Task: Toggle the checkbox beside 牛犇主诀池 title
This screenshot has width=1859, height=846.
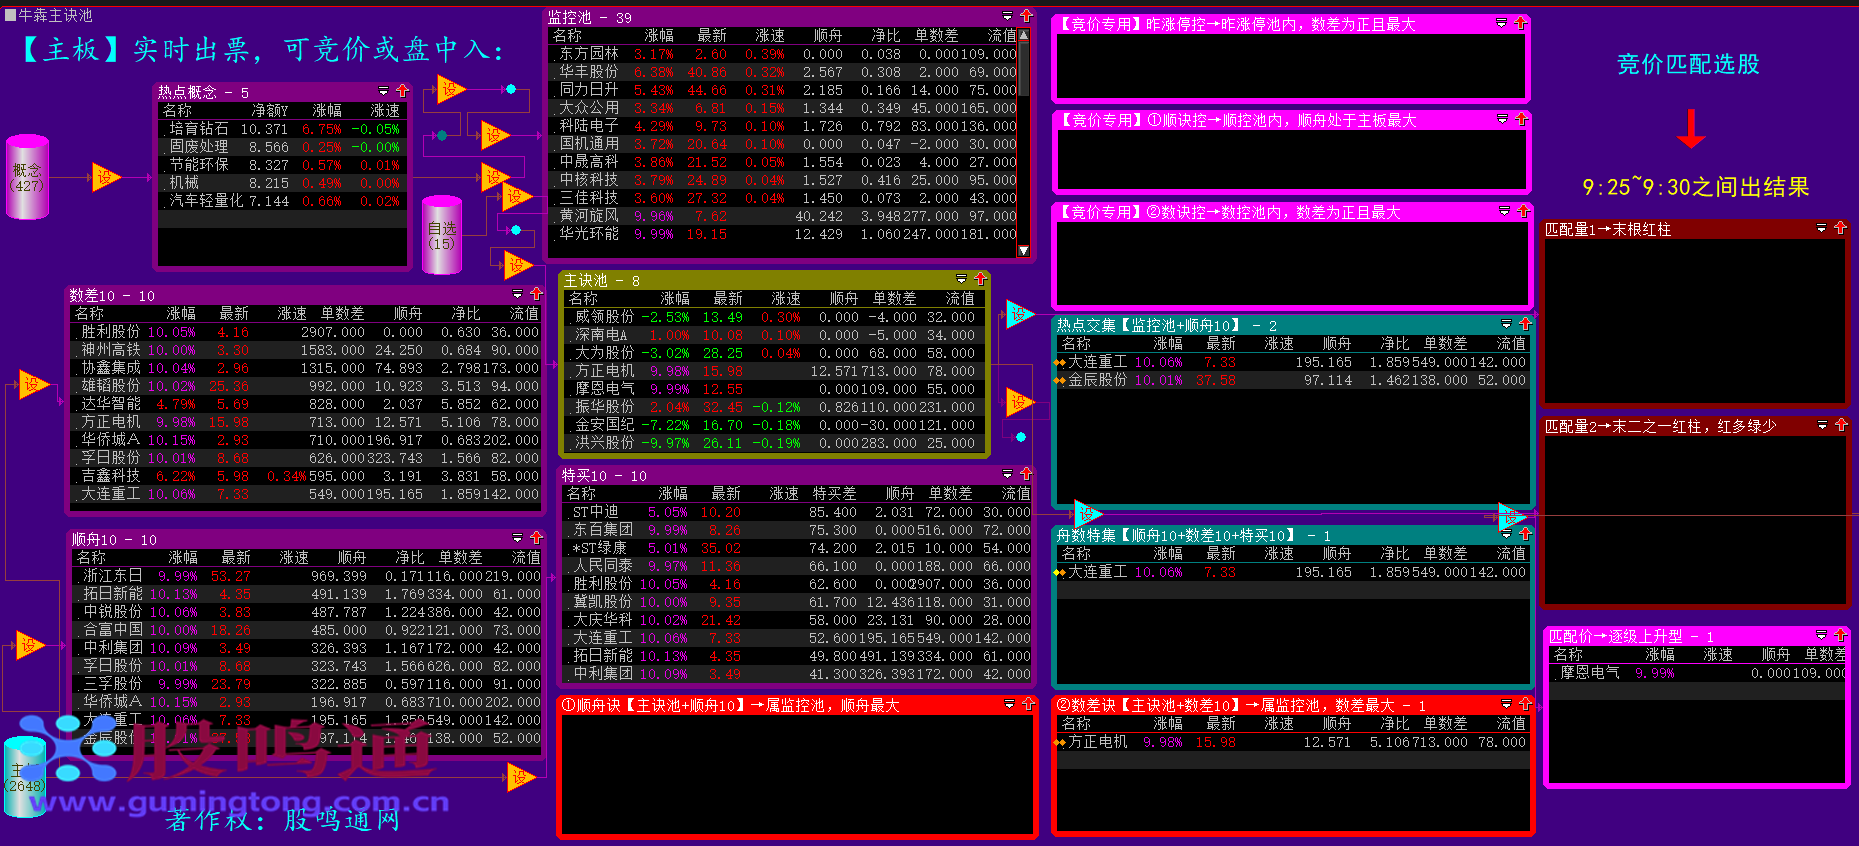Action: (x=10, y=16)
